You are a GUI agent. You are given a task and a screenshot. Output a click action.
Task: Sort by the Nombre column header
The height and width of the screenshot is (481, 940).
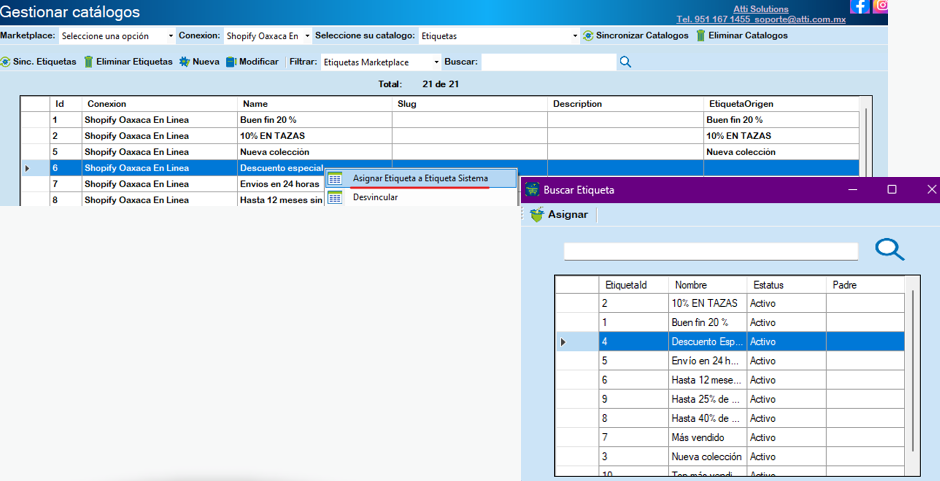point(706,285)
